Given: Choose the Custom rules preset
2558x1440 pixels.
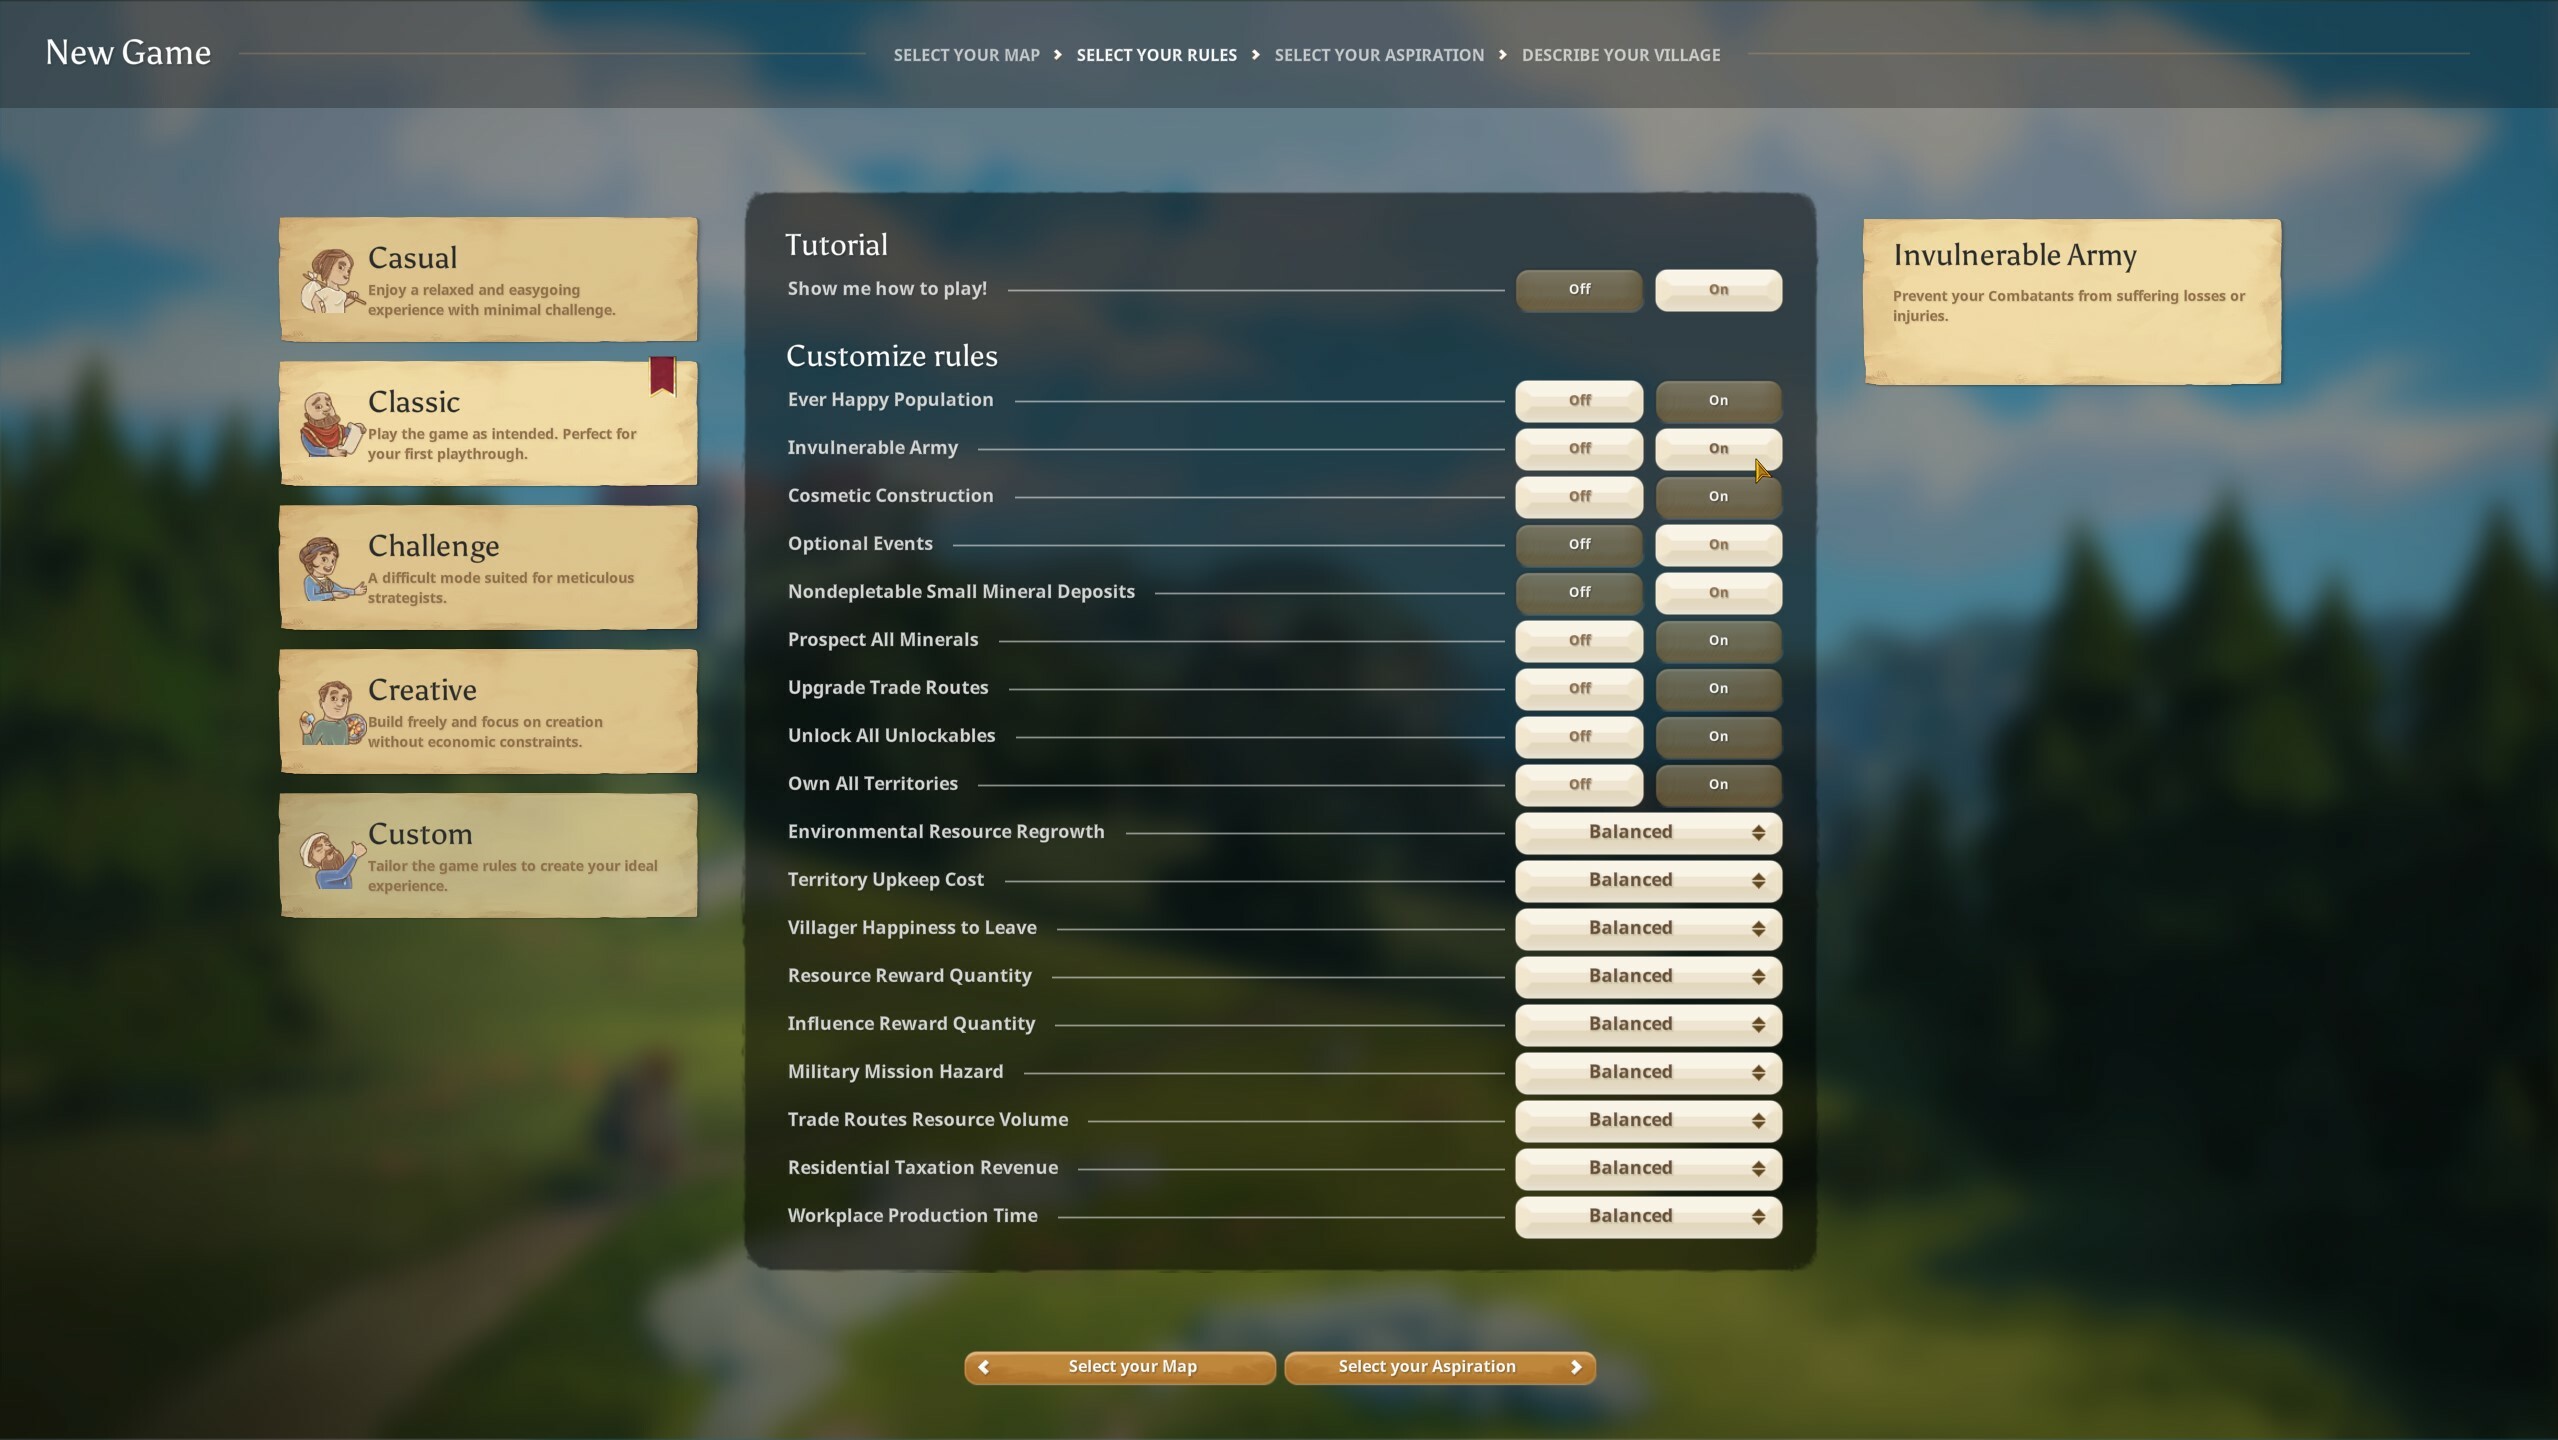Looking at the screenshot, I should [x=488, y=856].
